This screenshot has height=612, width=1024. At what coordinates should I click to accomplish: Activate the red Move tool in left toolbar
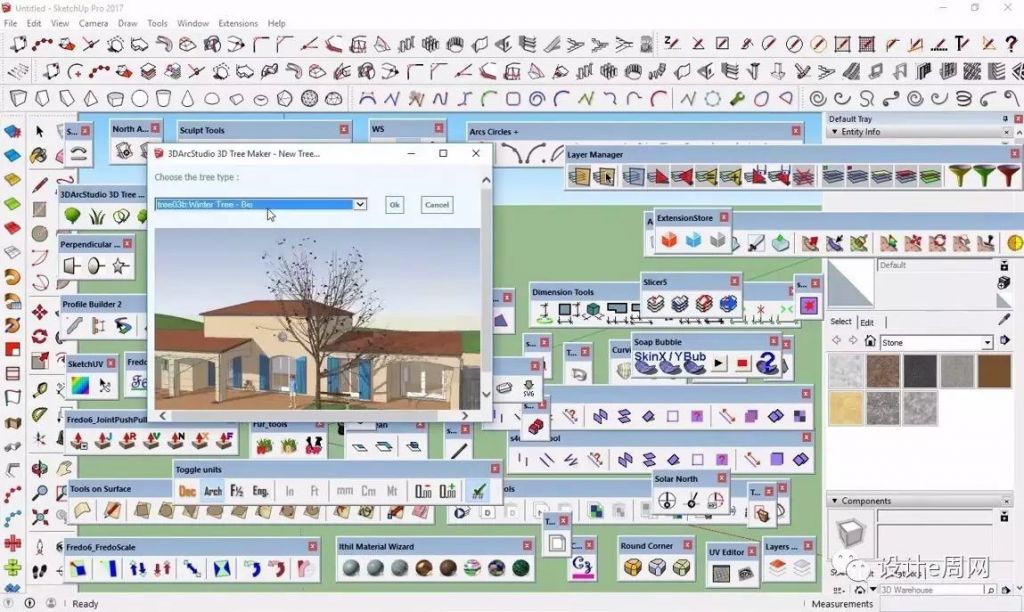tap(39, 312)
